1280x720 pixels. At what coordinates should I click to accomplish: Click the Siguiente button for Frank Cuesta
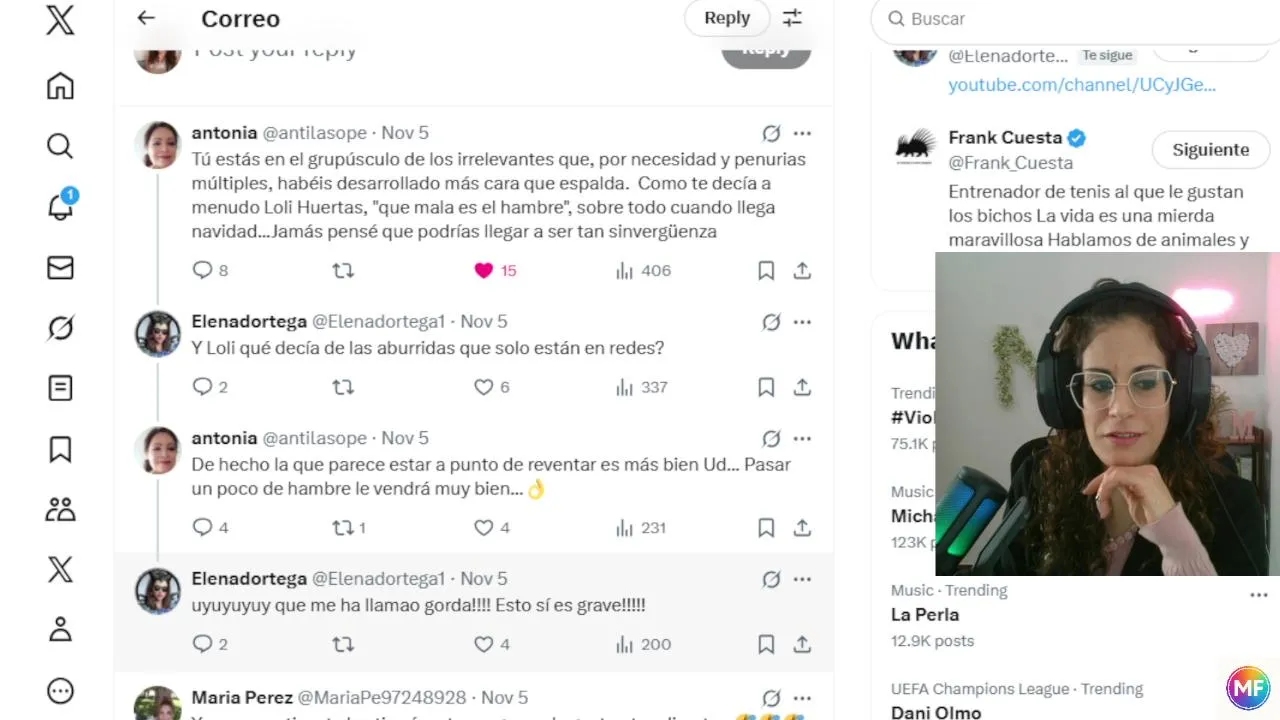click(x=1211, y=149)
